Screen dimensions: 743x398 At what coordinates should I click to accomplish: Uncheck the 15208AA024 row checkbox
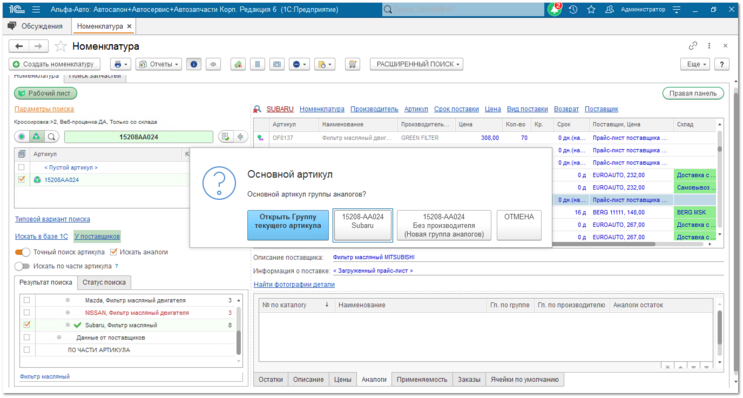(21, 180)
